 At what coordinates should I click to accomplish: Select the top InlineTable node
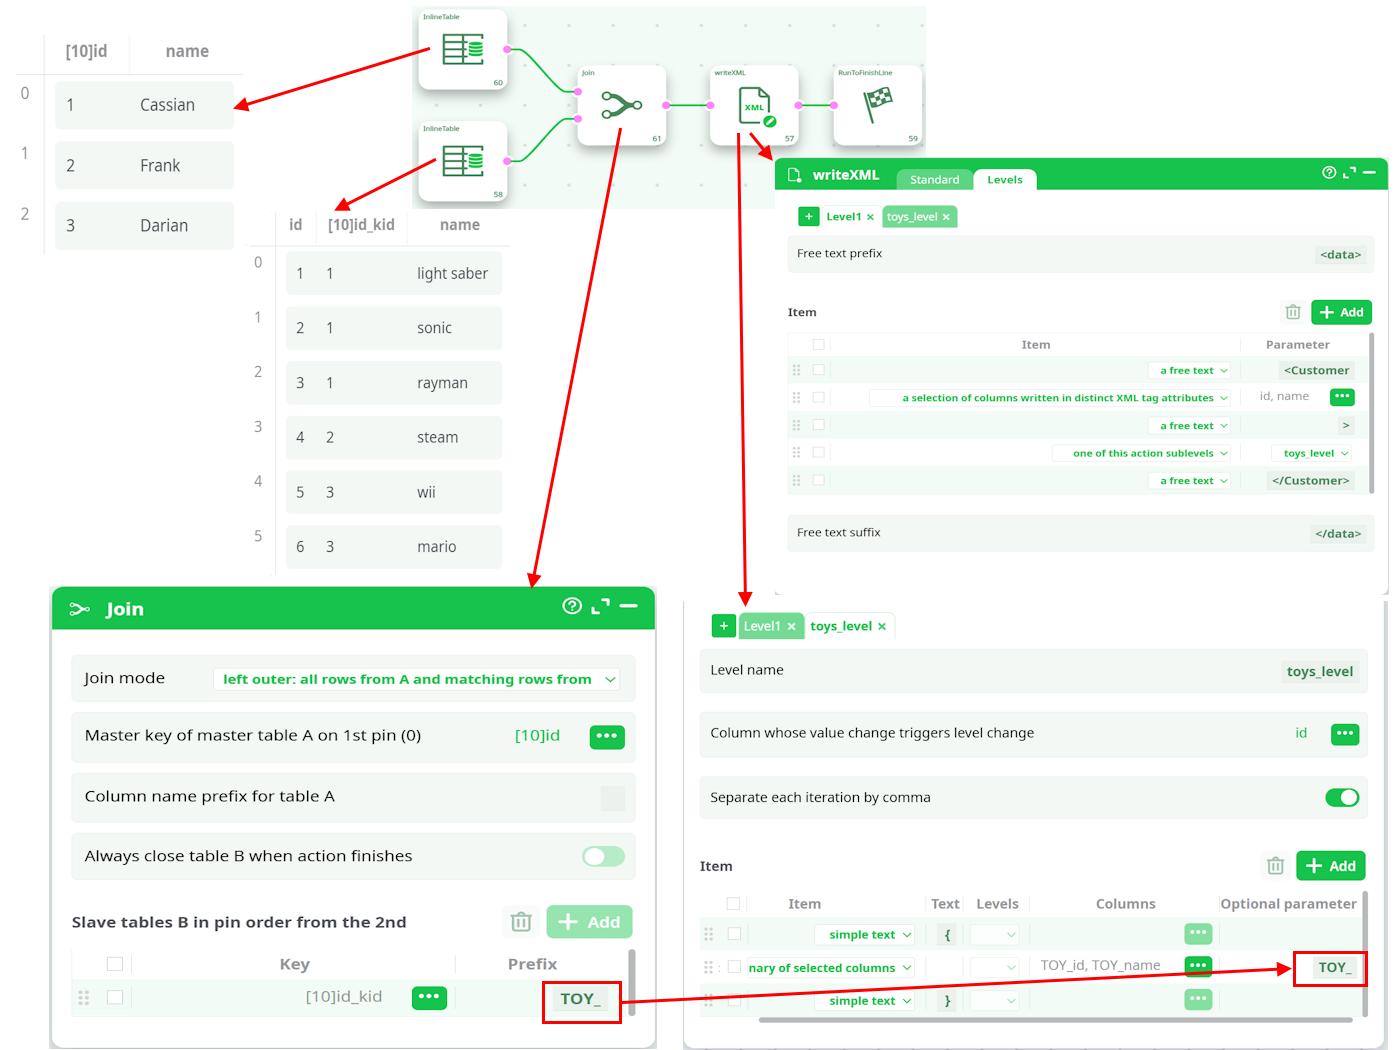462,49
